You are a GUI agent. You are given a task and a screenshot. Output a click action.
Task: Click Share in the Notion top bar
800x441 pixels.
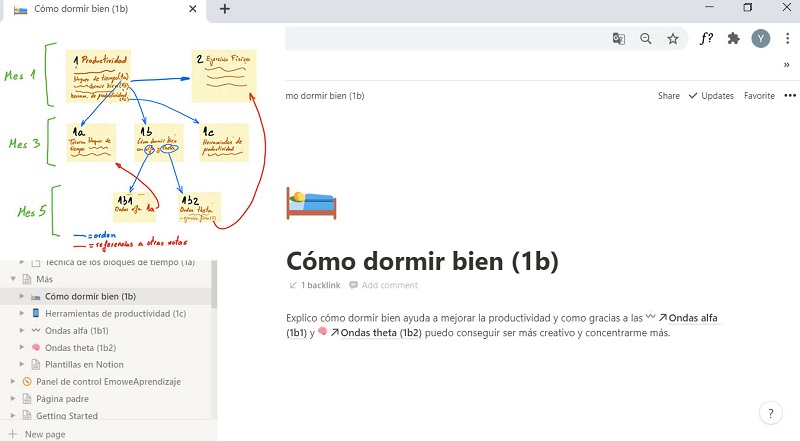(668, 95)
